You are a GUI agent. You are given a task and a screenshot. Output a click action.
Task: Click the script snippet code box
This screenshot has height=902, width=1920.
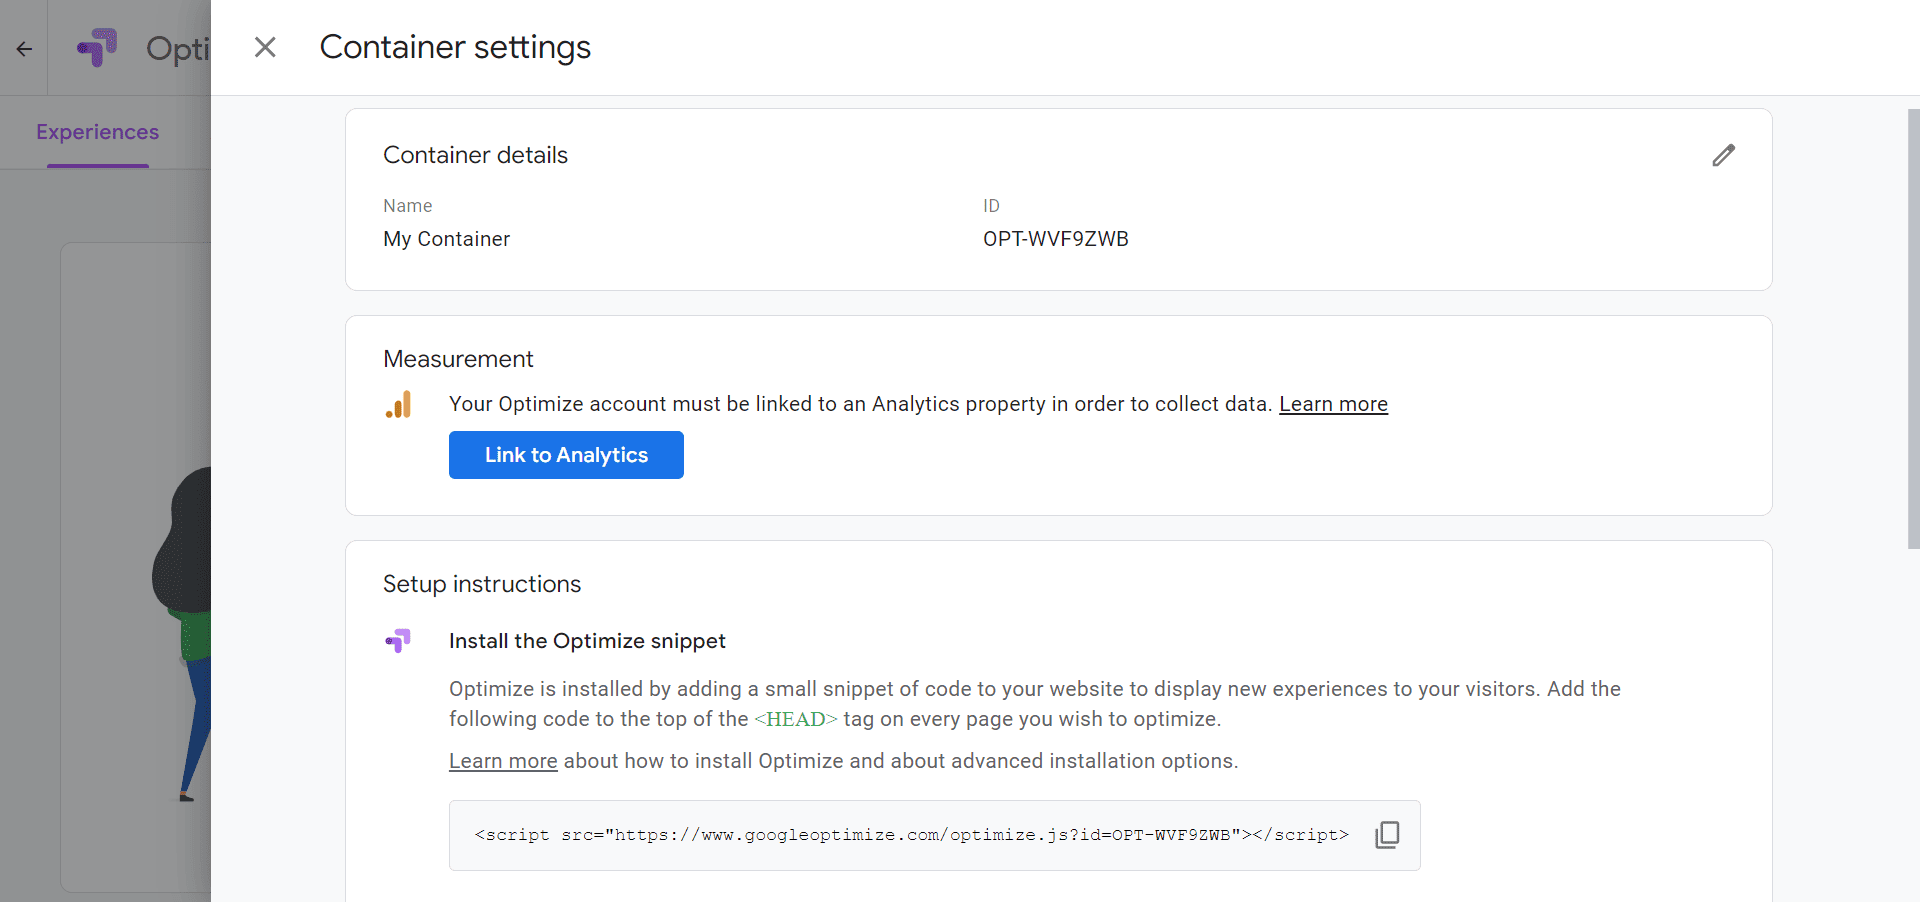click(934, 835)
